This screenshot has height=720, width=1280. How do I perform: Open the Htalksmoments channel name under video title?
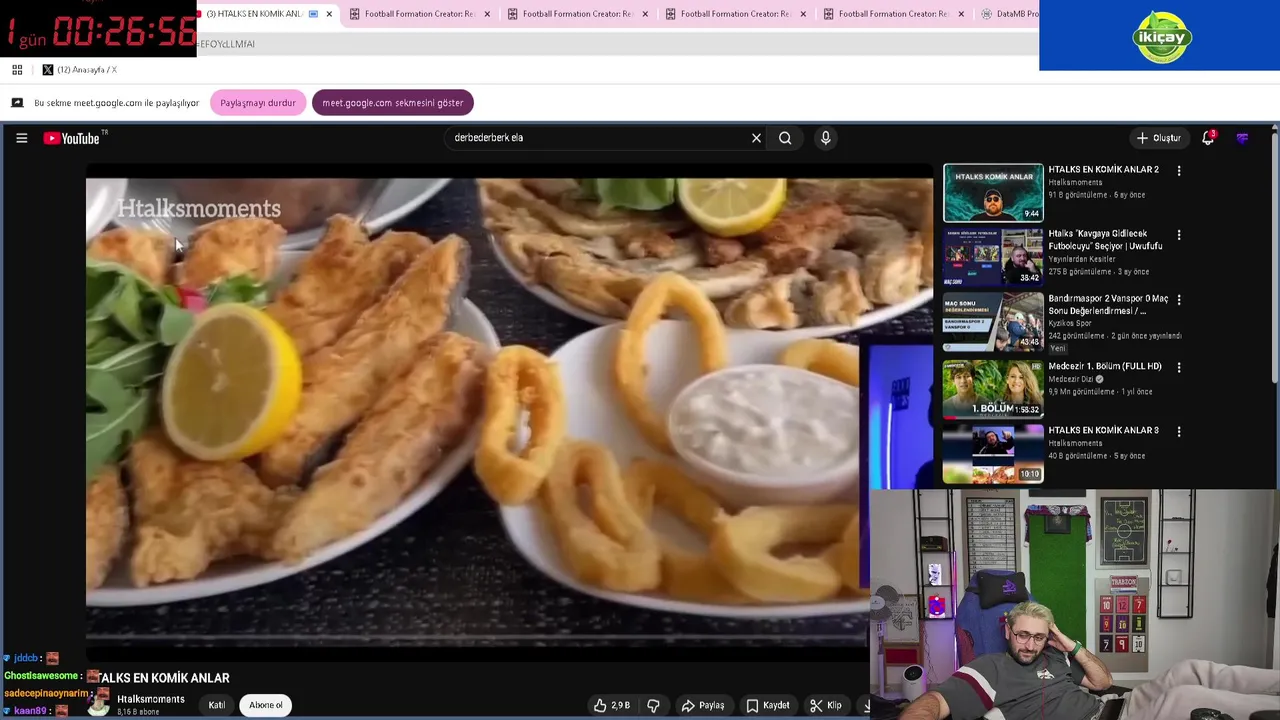(x=151, y=699)
